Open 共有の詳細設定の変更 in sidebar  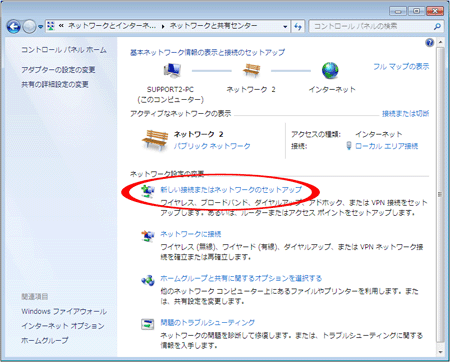pyautogui.click(x=55, y=84)
